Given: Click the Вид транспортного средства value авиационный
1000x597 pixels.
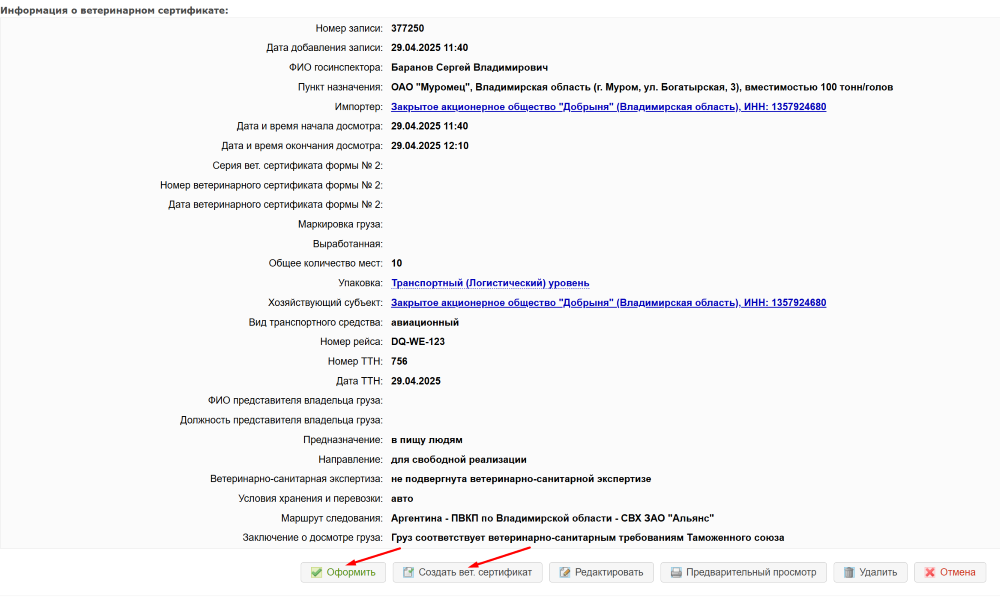Looking at the screenshot, I should tap(425, 322).
